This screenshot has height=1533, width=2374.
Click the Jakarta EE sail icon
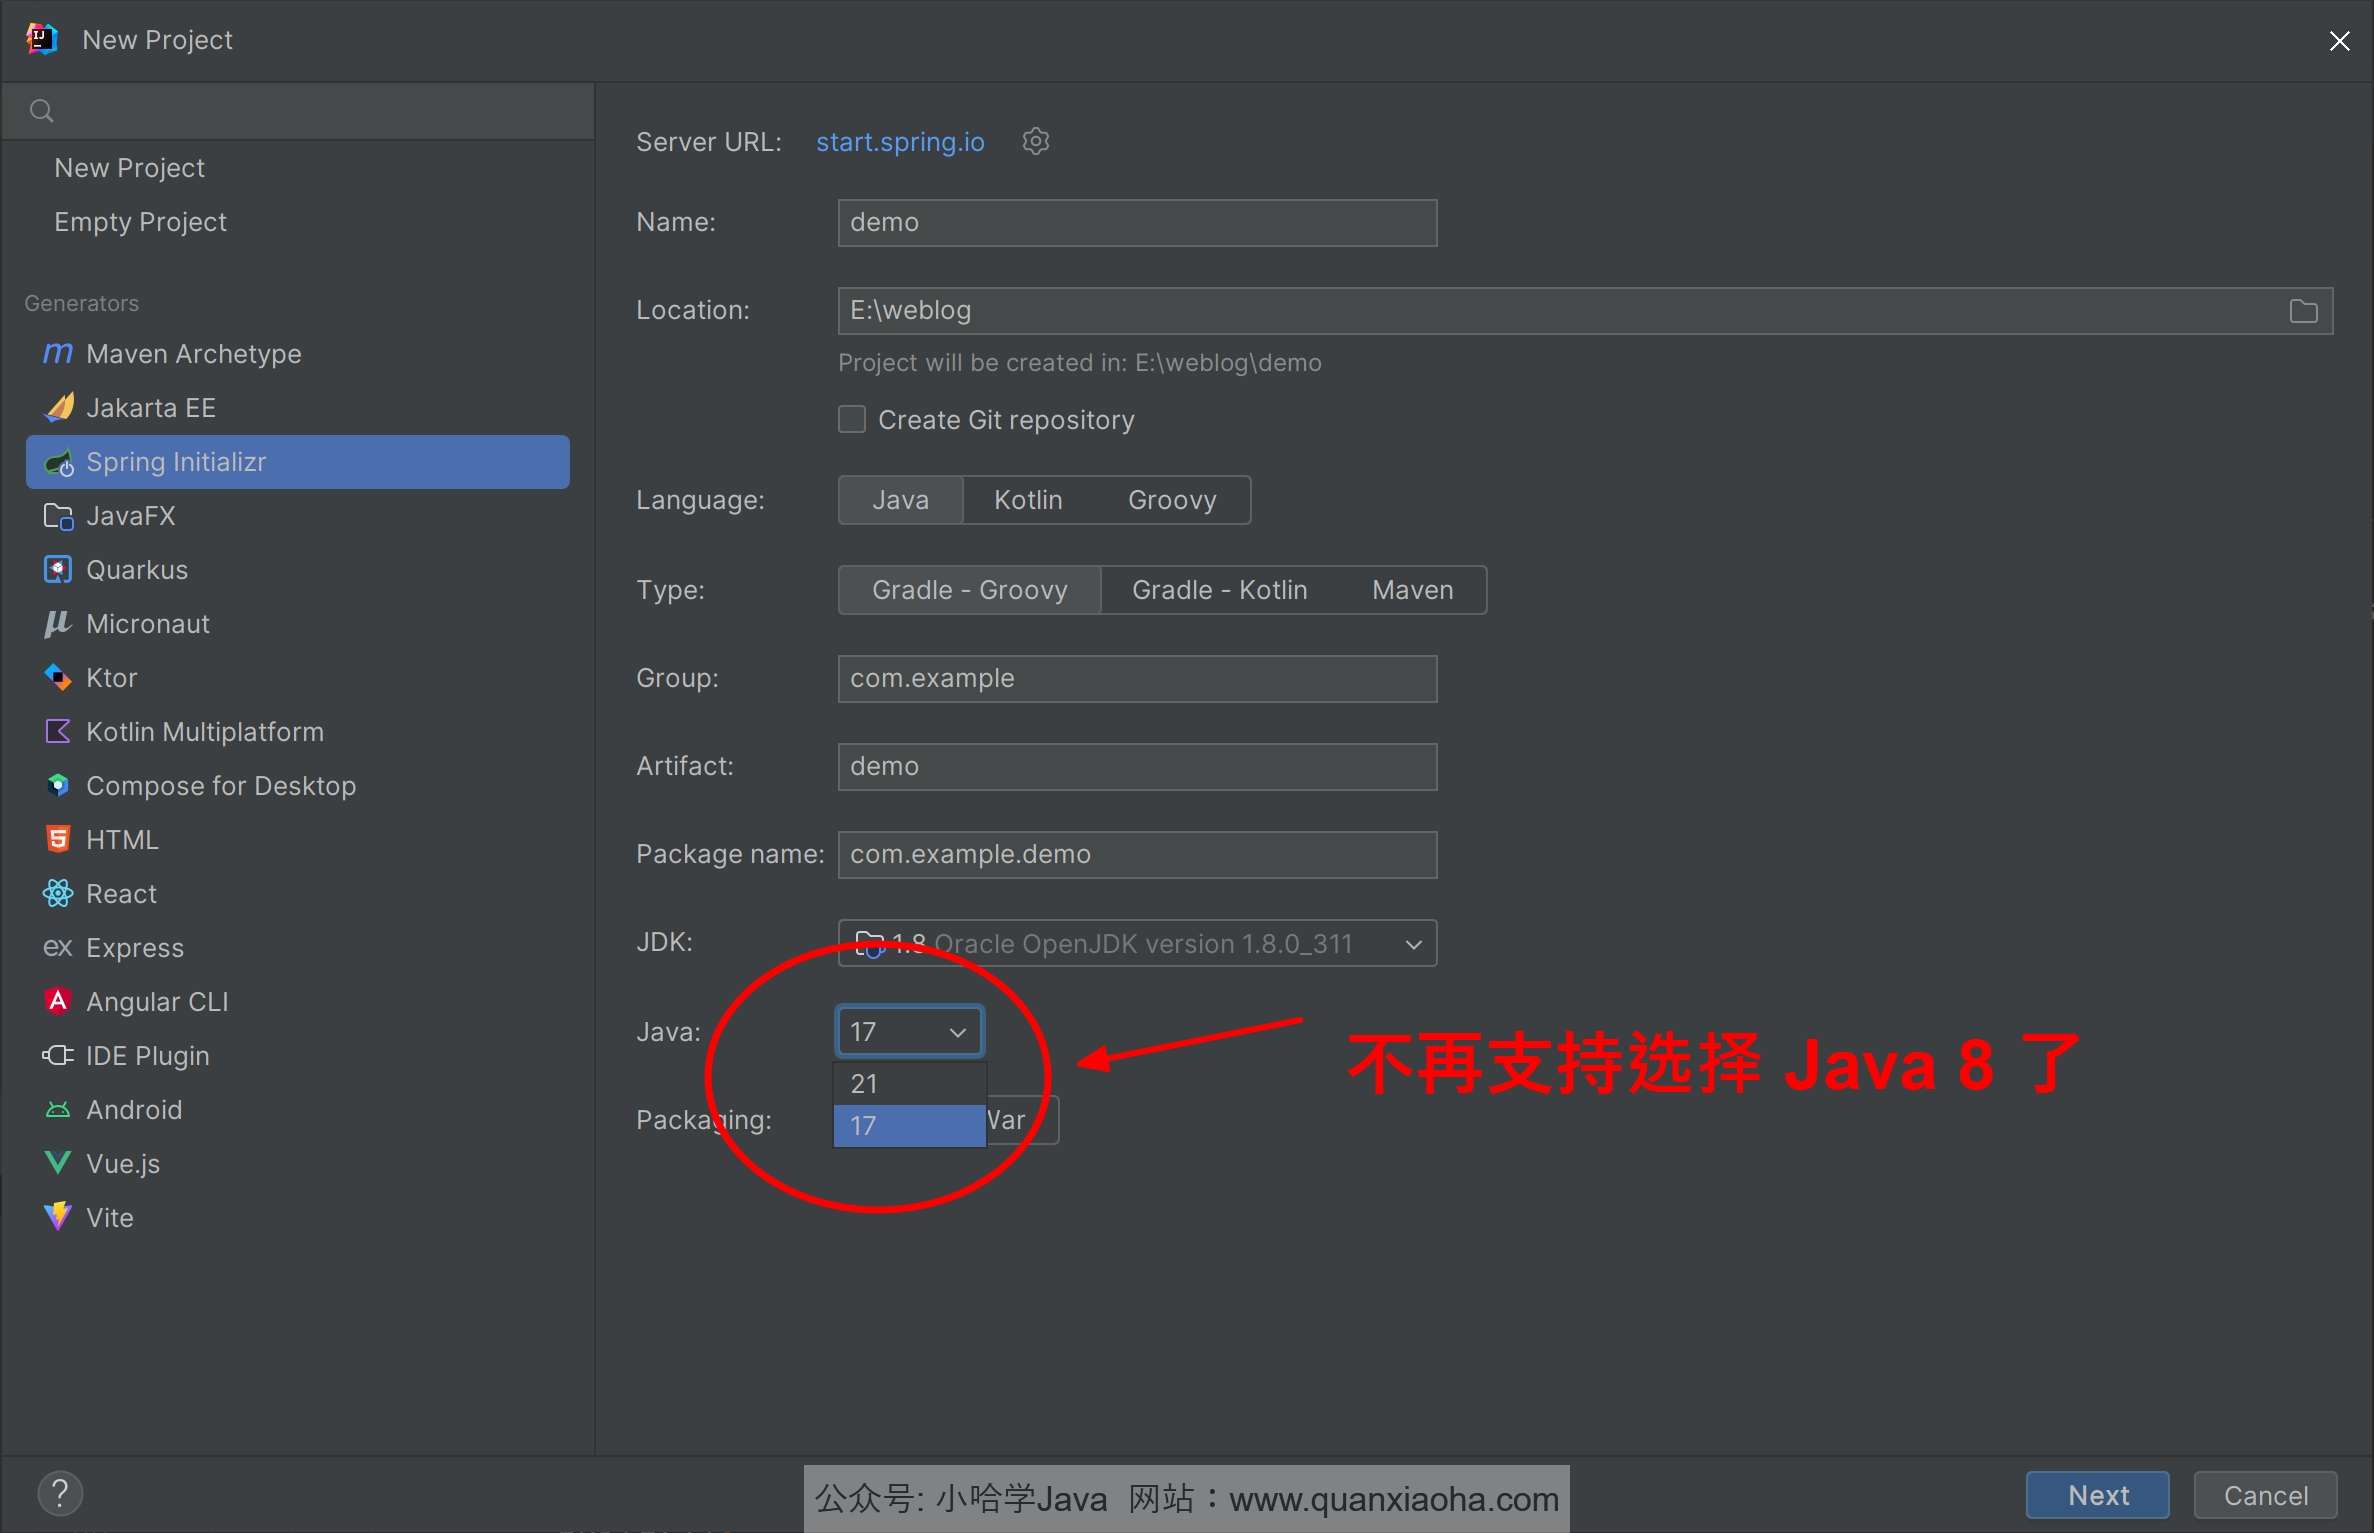[x=59, y=407]
